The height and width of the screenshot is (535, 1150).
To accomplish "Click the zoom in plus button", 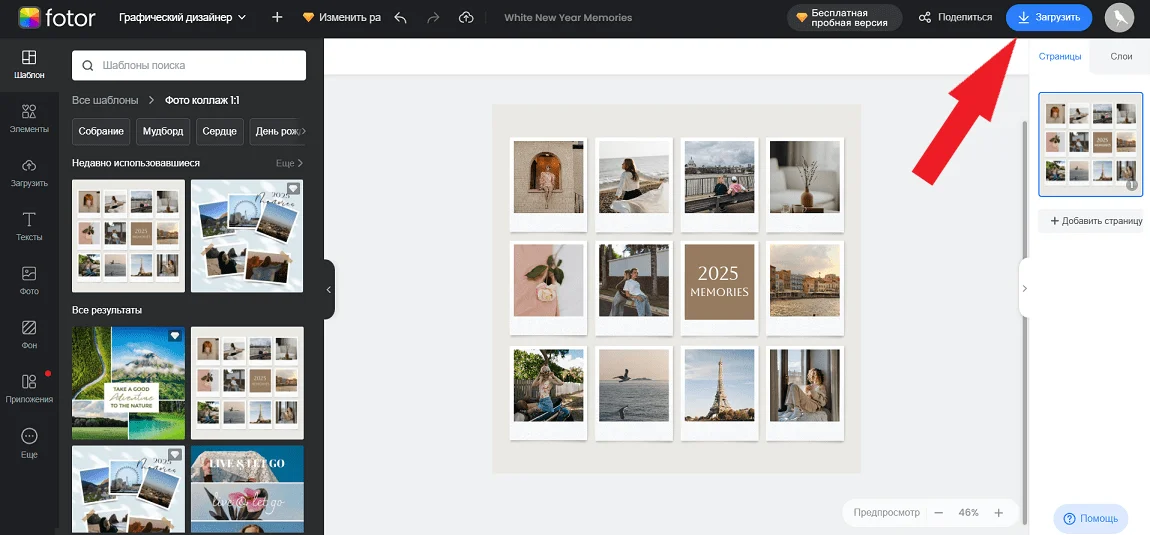I will tap(998, 513).
